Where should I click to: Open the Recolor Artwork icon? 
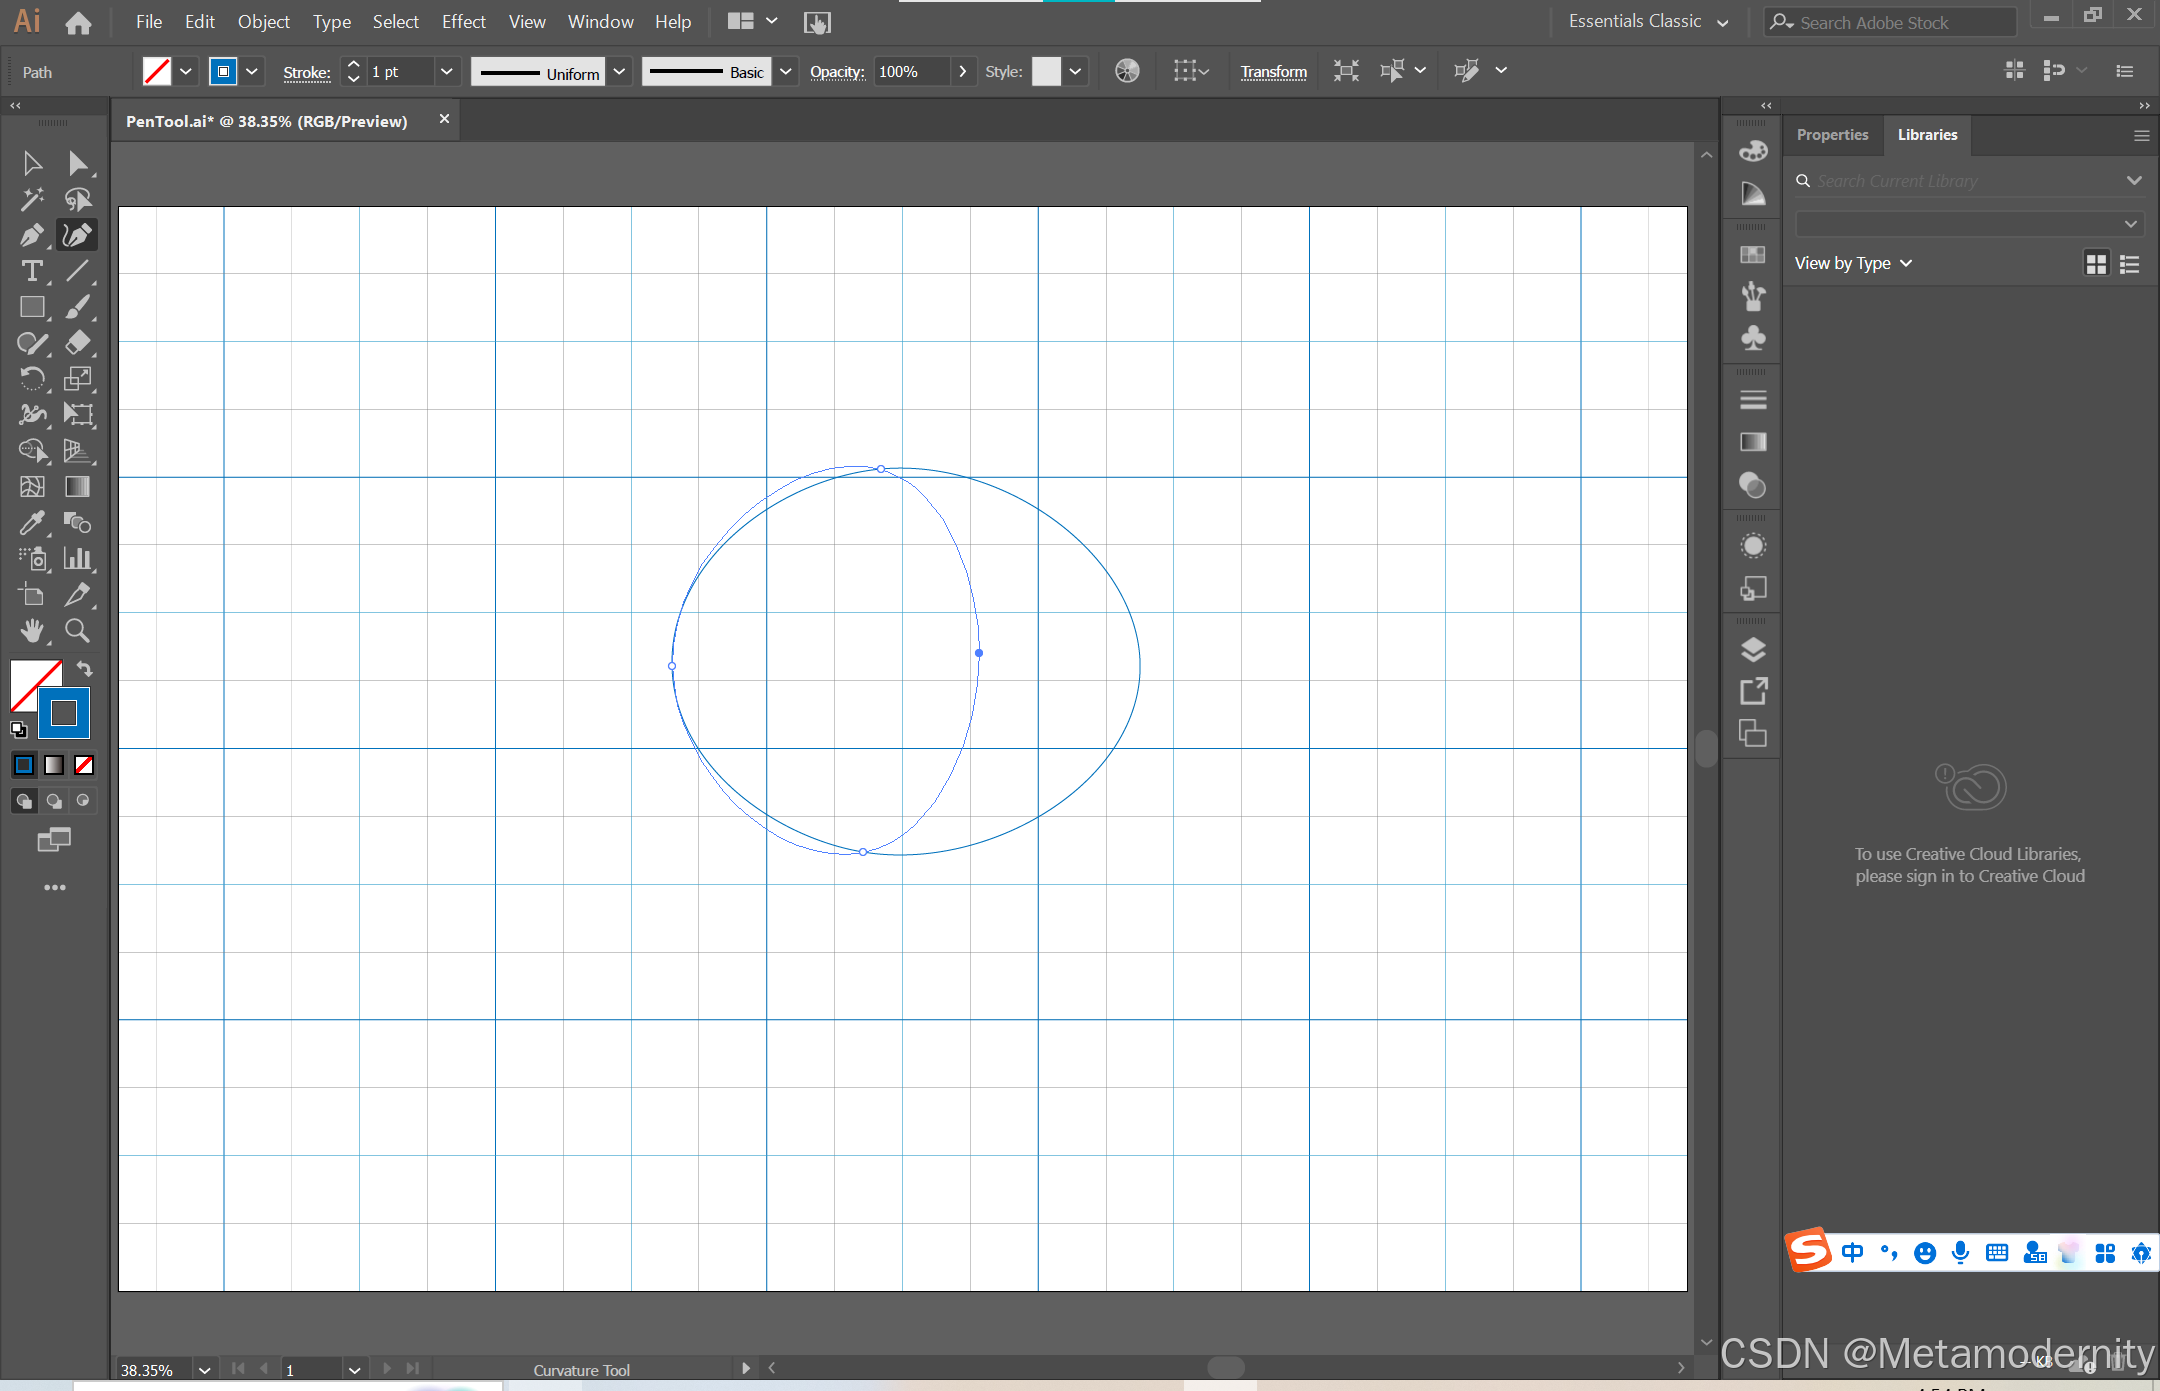pyautogui.click(x=1127, y=71)
